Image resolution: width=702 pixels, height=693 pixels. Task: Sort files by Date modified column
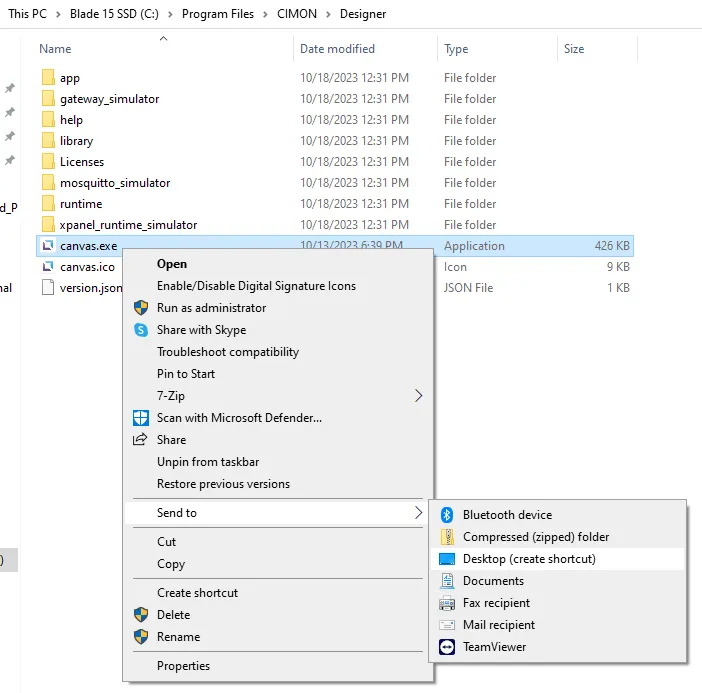pos(337,49)
